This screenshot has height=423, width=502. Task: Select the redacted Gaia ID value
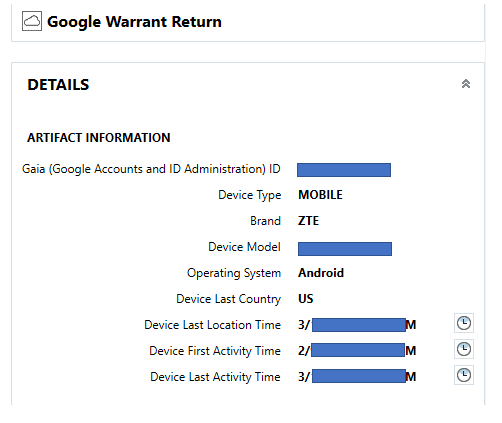click(344, 170)
